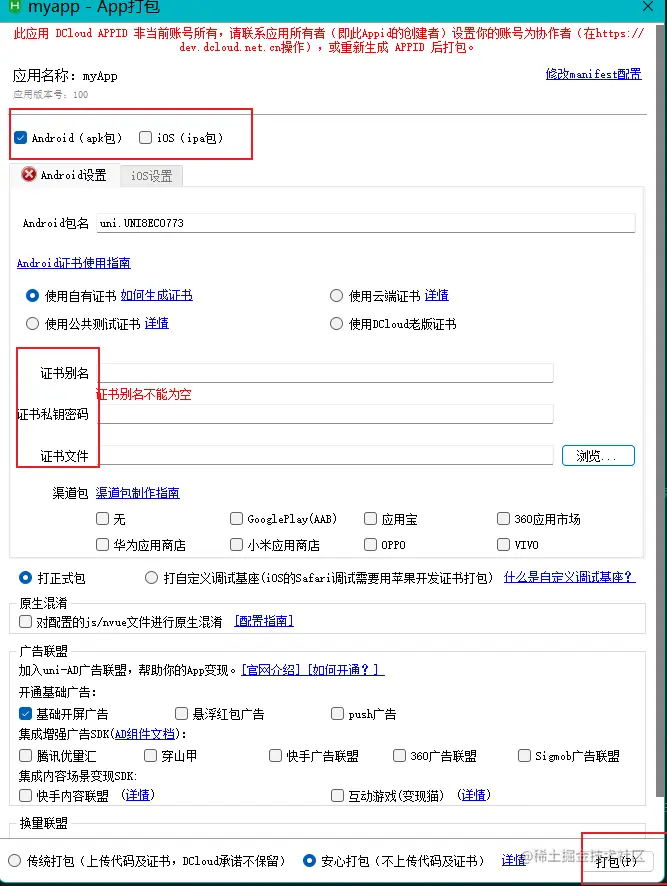Check the 快手广告联盟 checkbox
This screenshot has width=667, height=886.
[275, 755]
